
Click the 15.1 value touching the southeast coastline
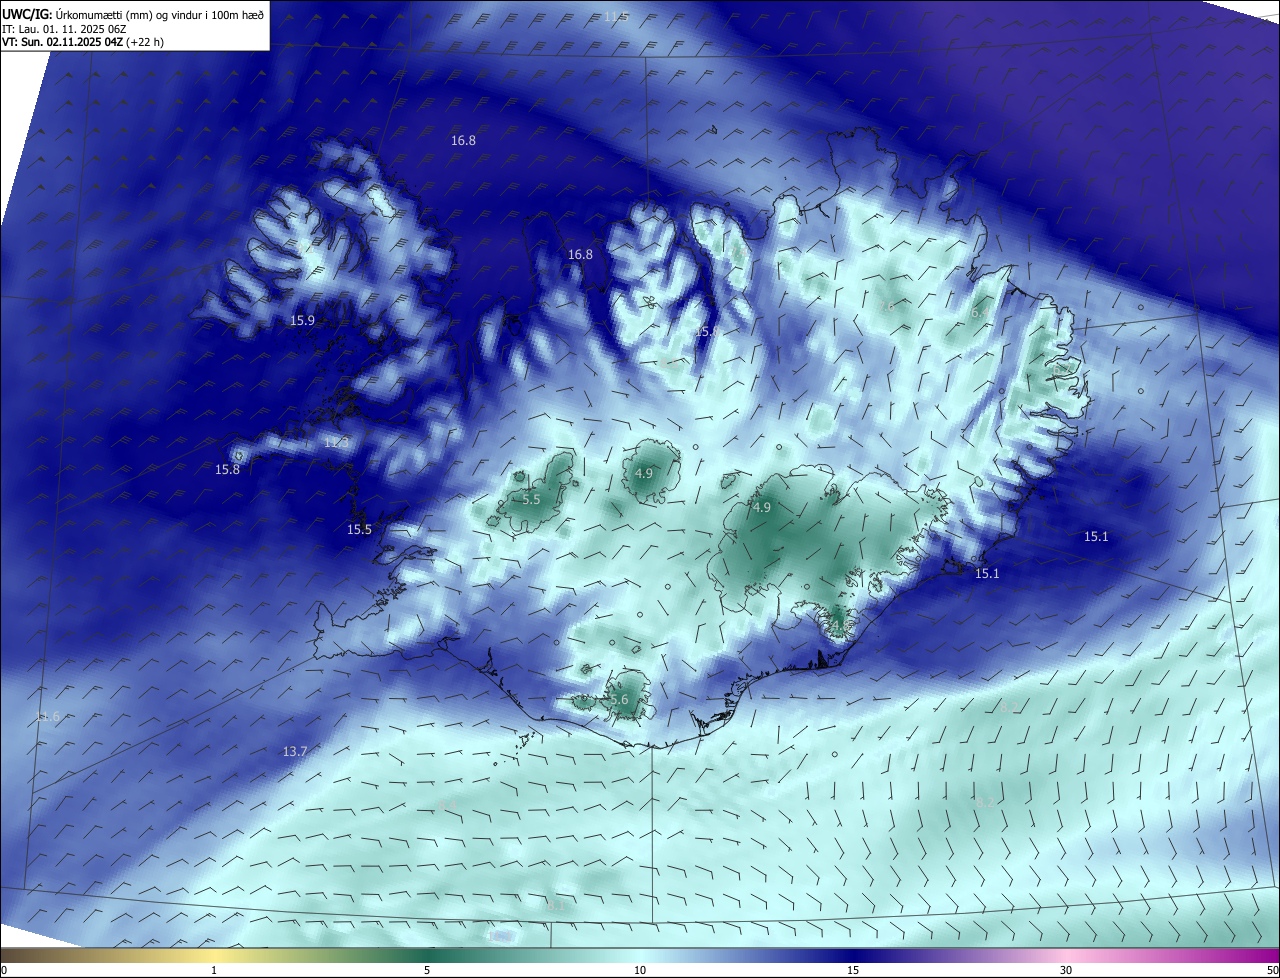coord(987,573)
